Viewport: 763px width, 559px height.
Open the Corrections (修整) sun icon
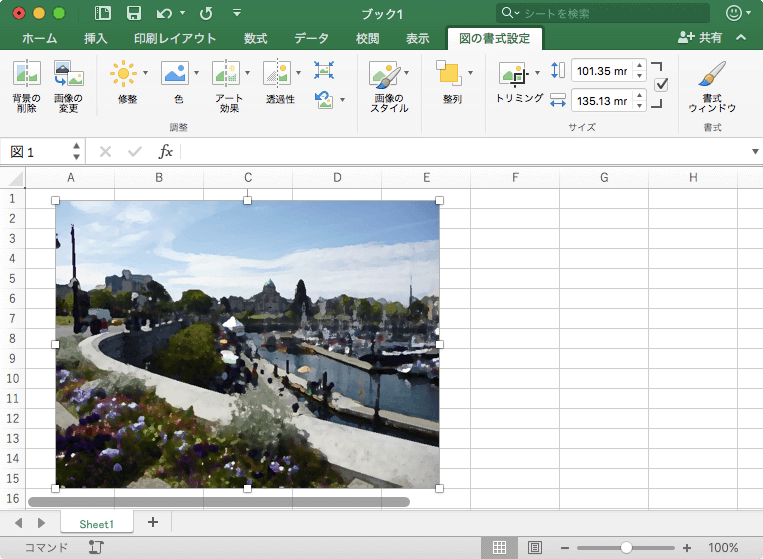point(123,73)
